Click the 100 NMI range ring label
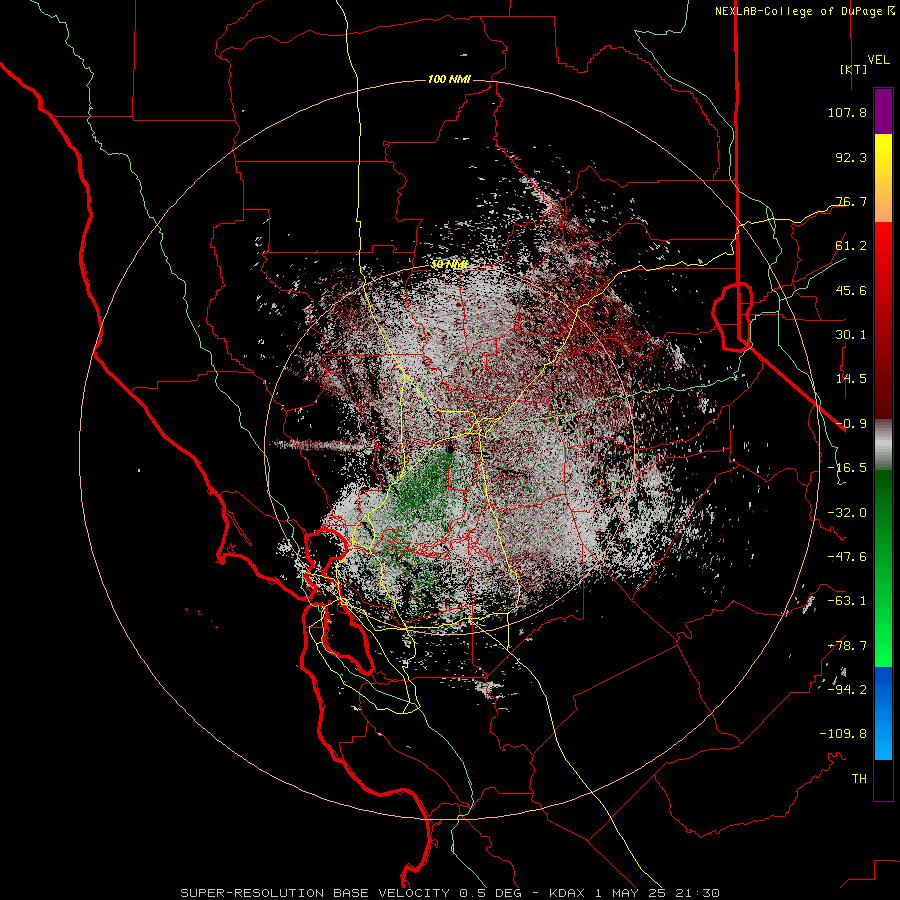 pyautogui.click(x=449, y=79)
